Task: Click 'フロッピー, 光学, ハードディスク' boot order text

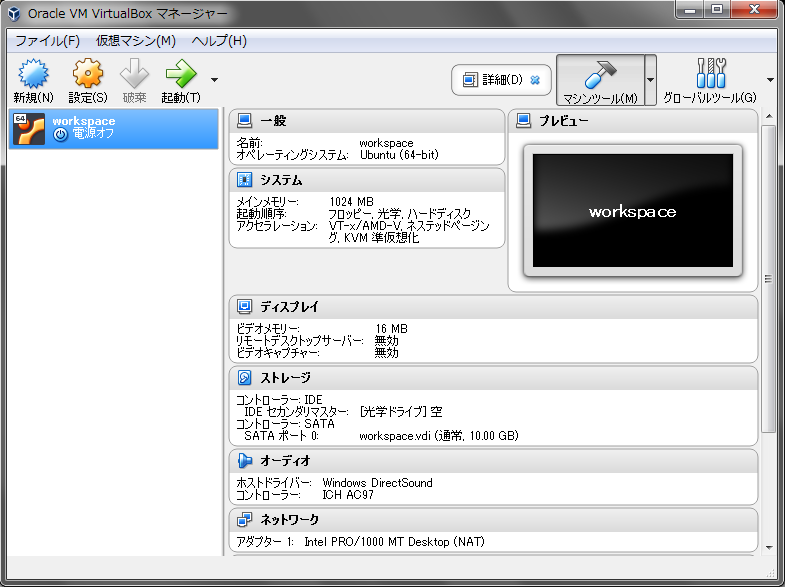Action: (x=400, y=214)
